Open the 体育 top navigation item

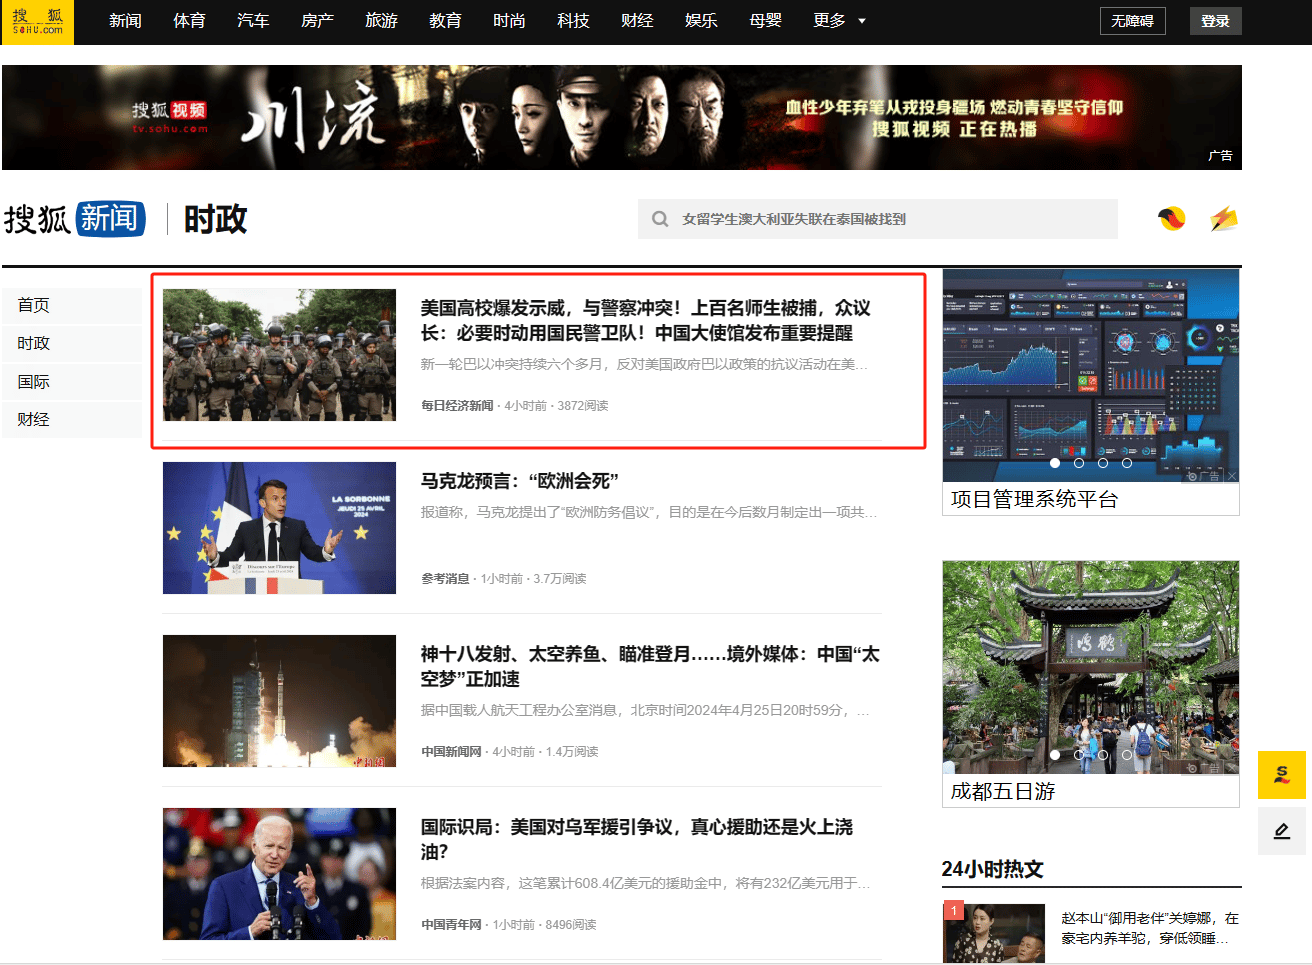189,21
